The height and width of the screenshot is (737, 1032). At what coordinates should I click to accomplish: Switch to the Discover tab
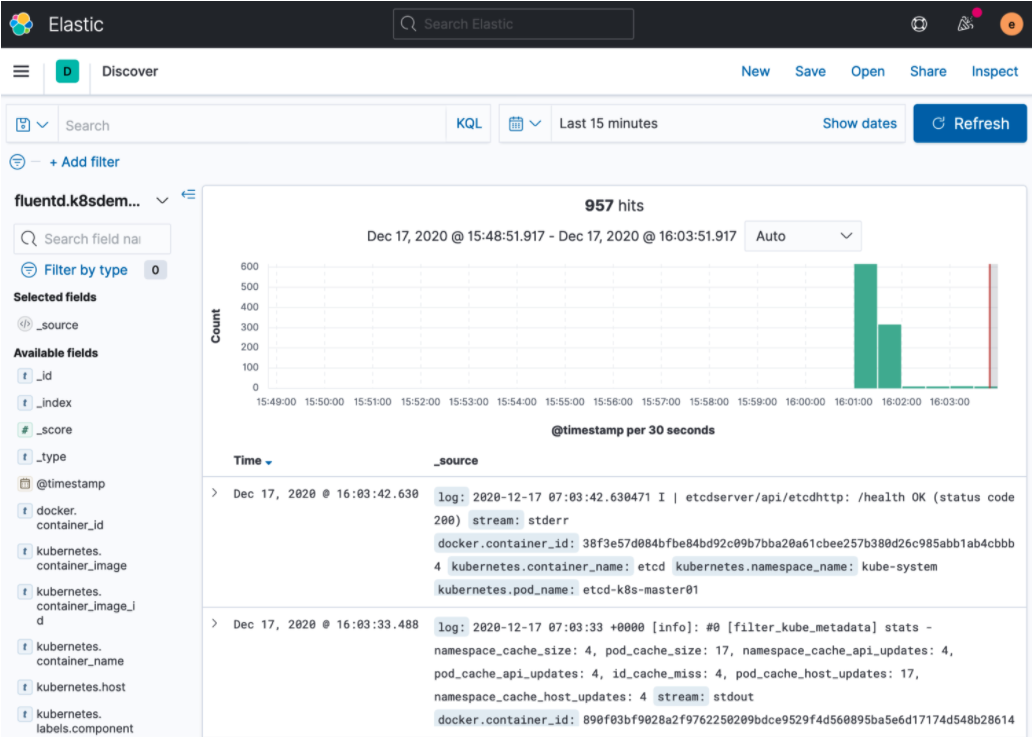point(128,71)
